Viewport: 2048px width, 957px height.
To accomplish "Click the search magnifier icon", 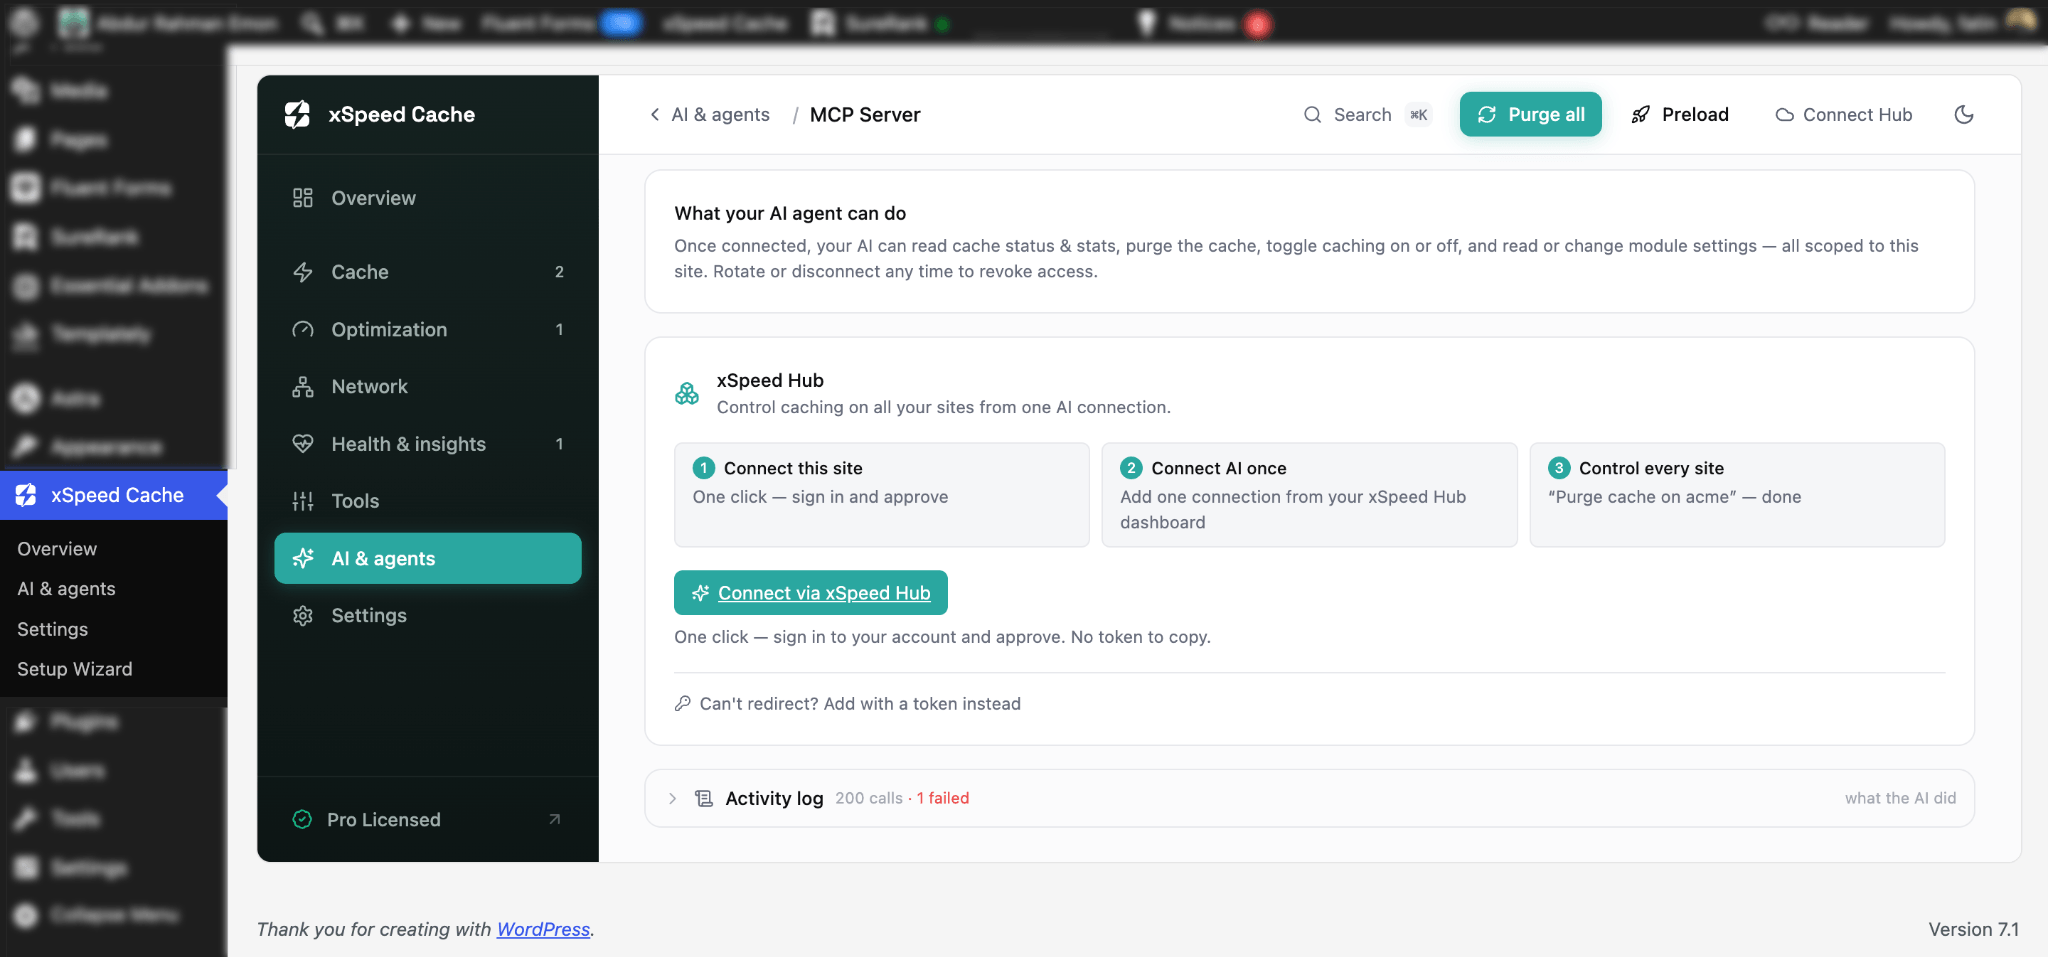I will pyautogui.click(x=1313, y=115).
